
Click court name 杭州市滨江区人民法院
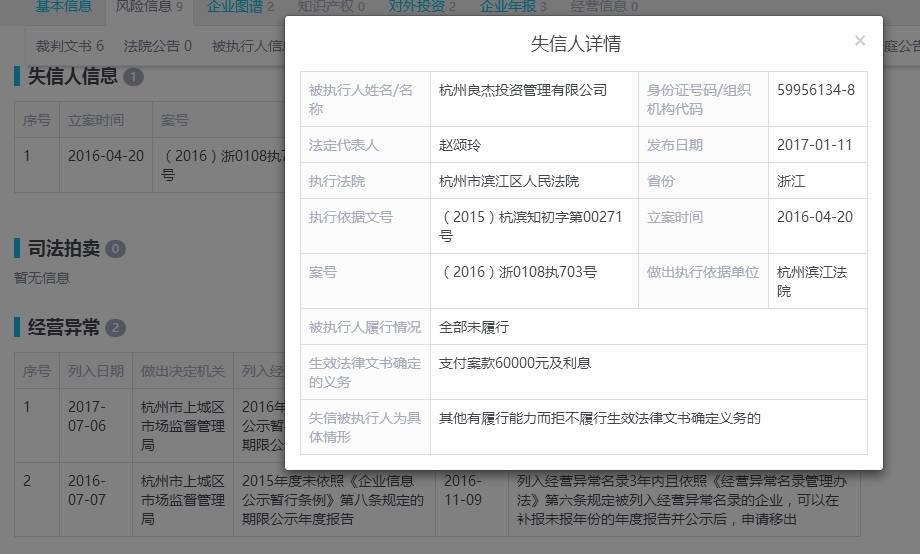(509, 181)
